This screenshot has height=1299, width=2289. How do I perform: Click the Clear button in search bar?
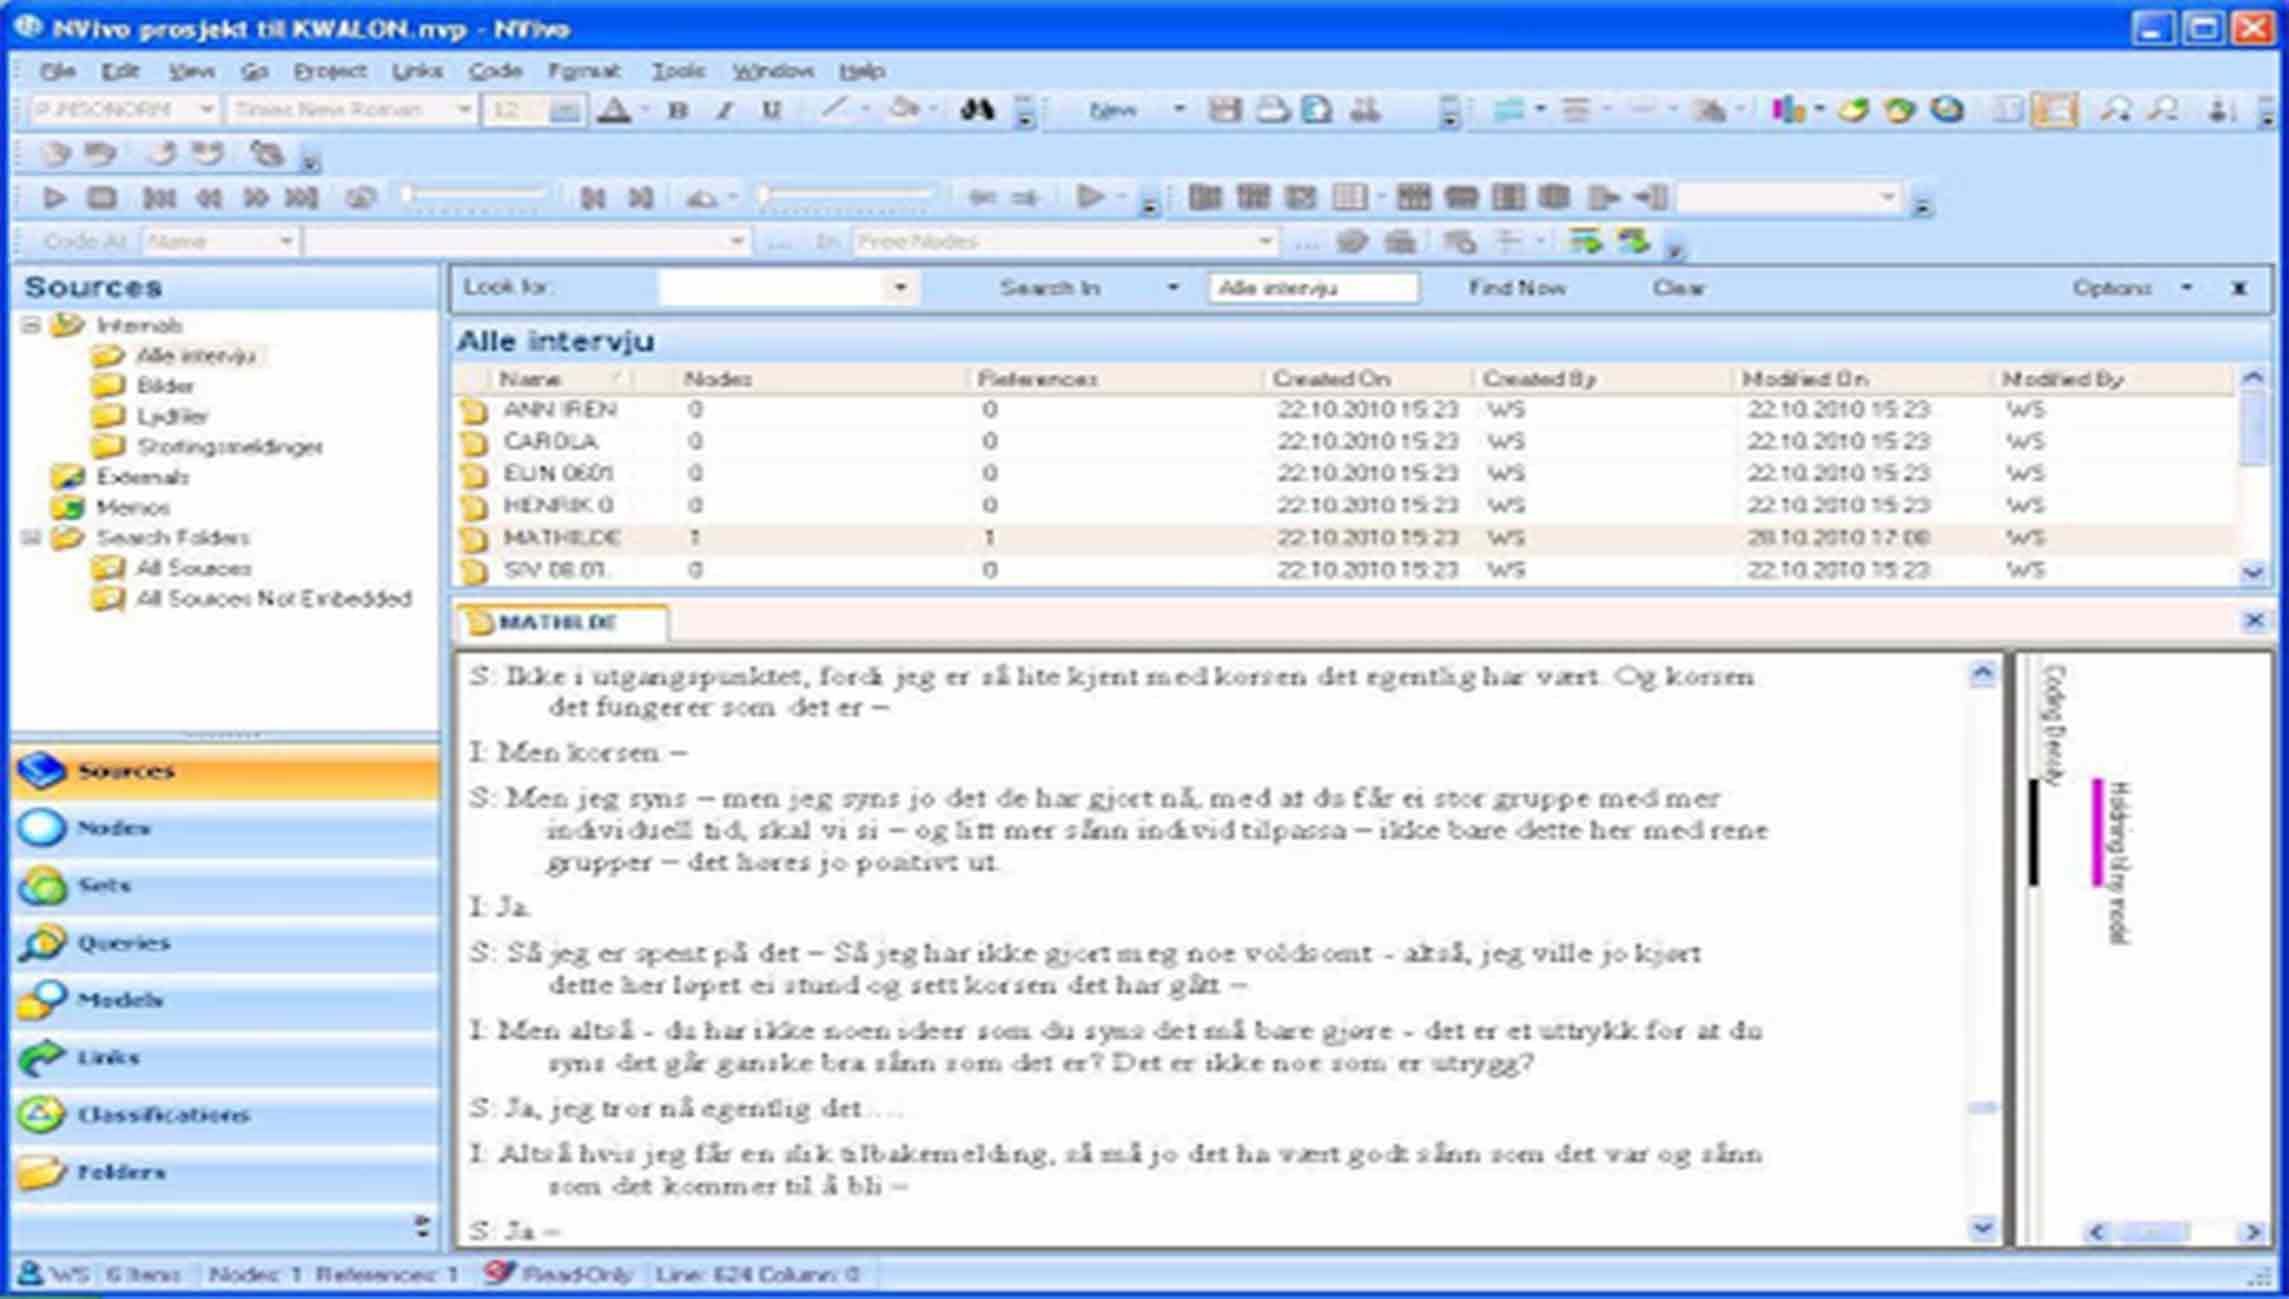(1677, 288)
